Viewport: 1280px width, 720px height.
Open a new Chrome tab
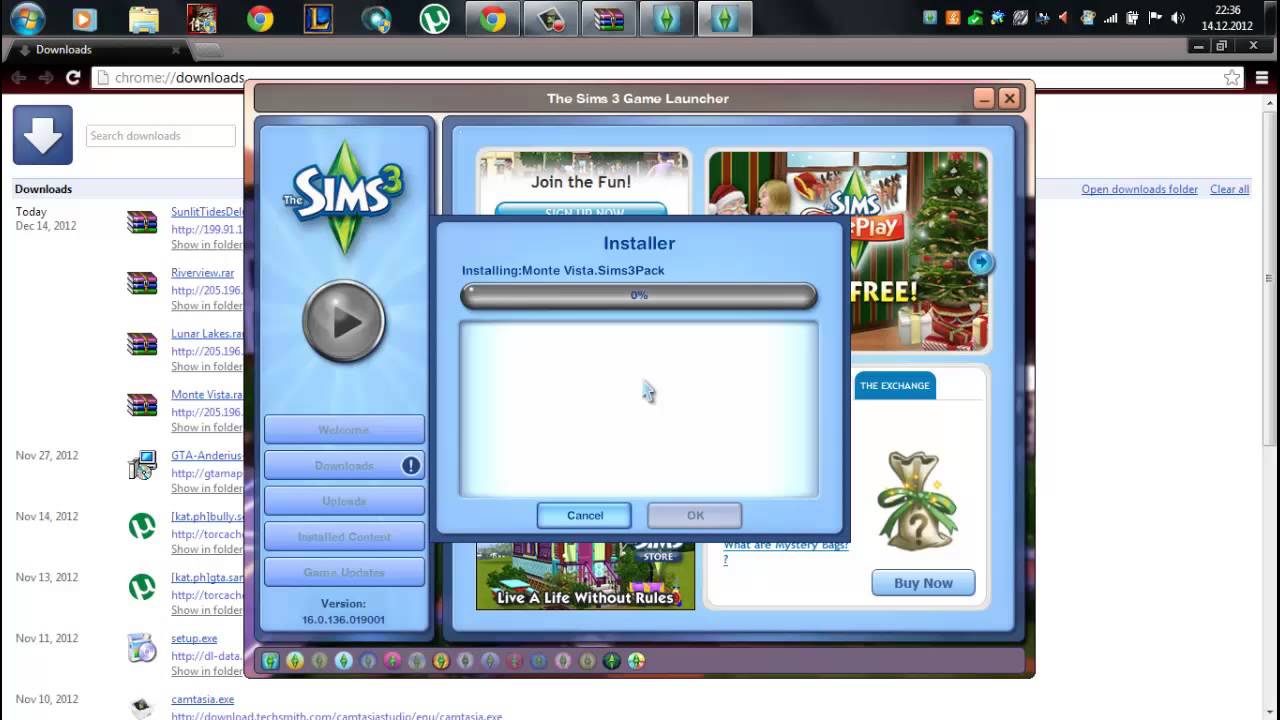208,50
